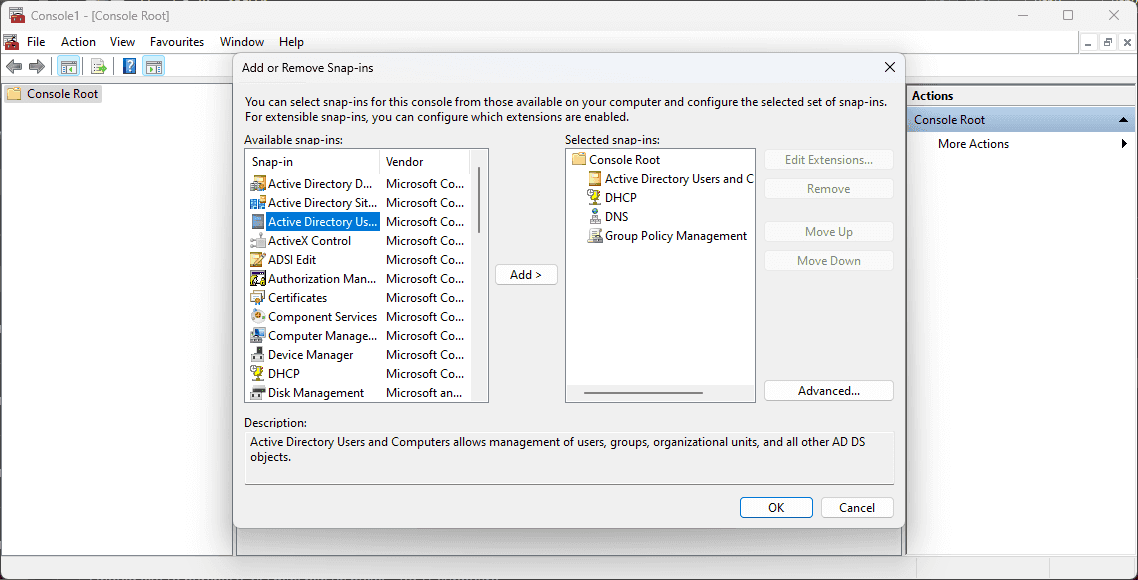
Task: Click the Device Manager snap-in icon
Action: pos(258,355)
